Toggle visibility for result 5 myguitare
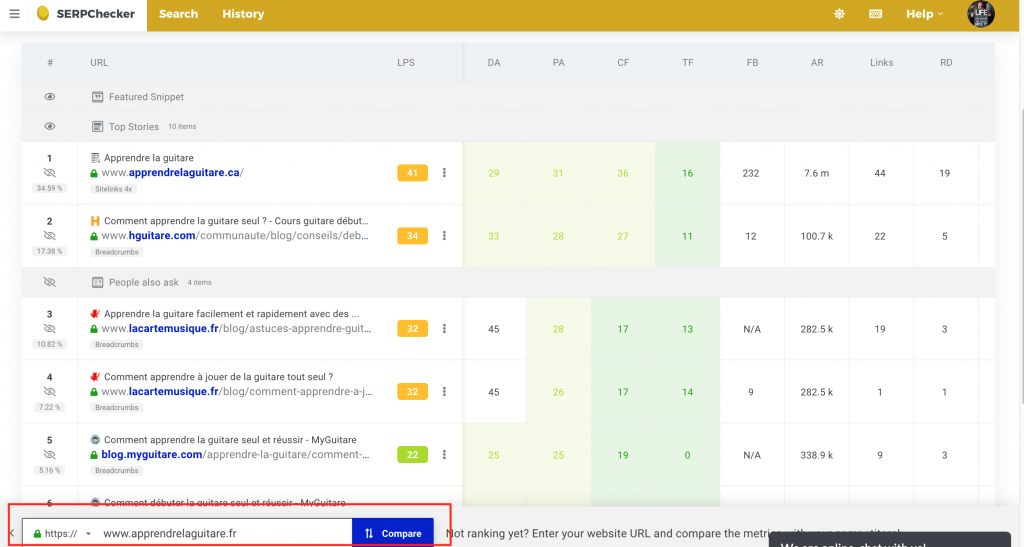Screen dimensions: 1024x547 pos(50,454)
